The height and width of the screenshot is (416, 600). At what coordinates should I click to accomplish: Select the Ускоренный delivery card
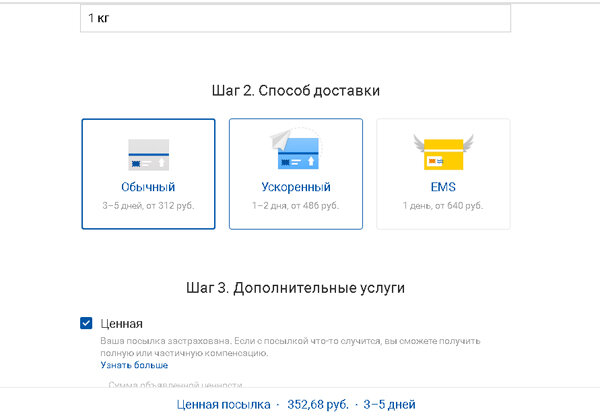(x=296, y=174)
